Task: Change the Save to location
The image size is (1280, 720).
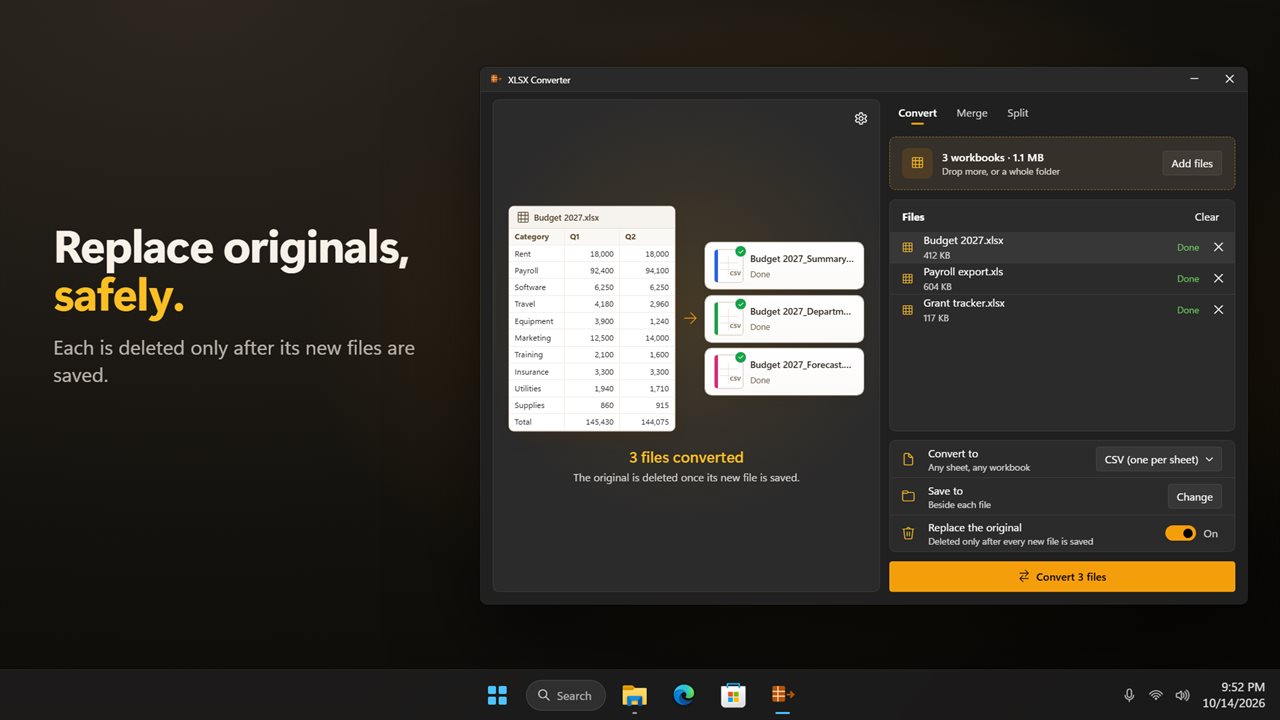Action: click(1194, 497)
